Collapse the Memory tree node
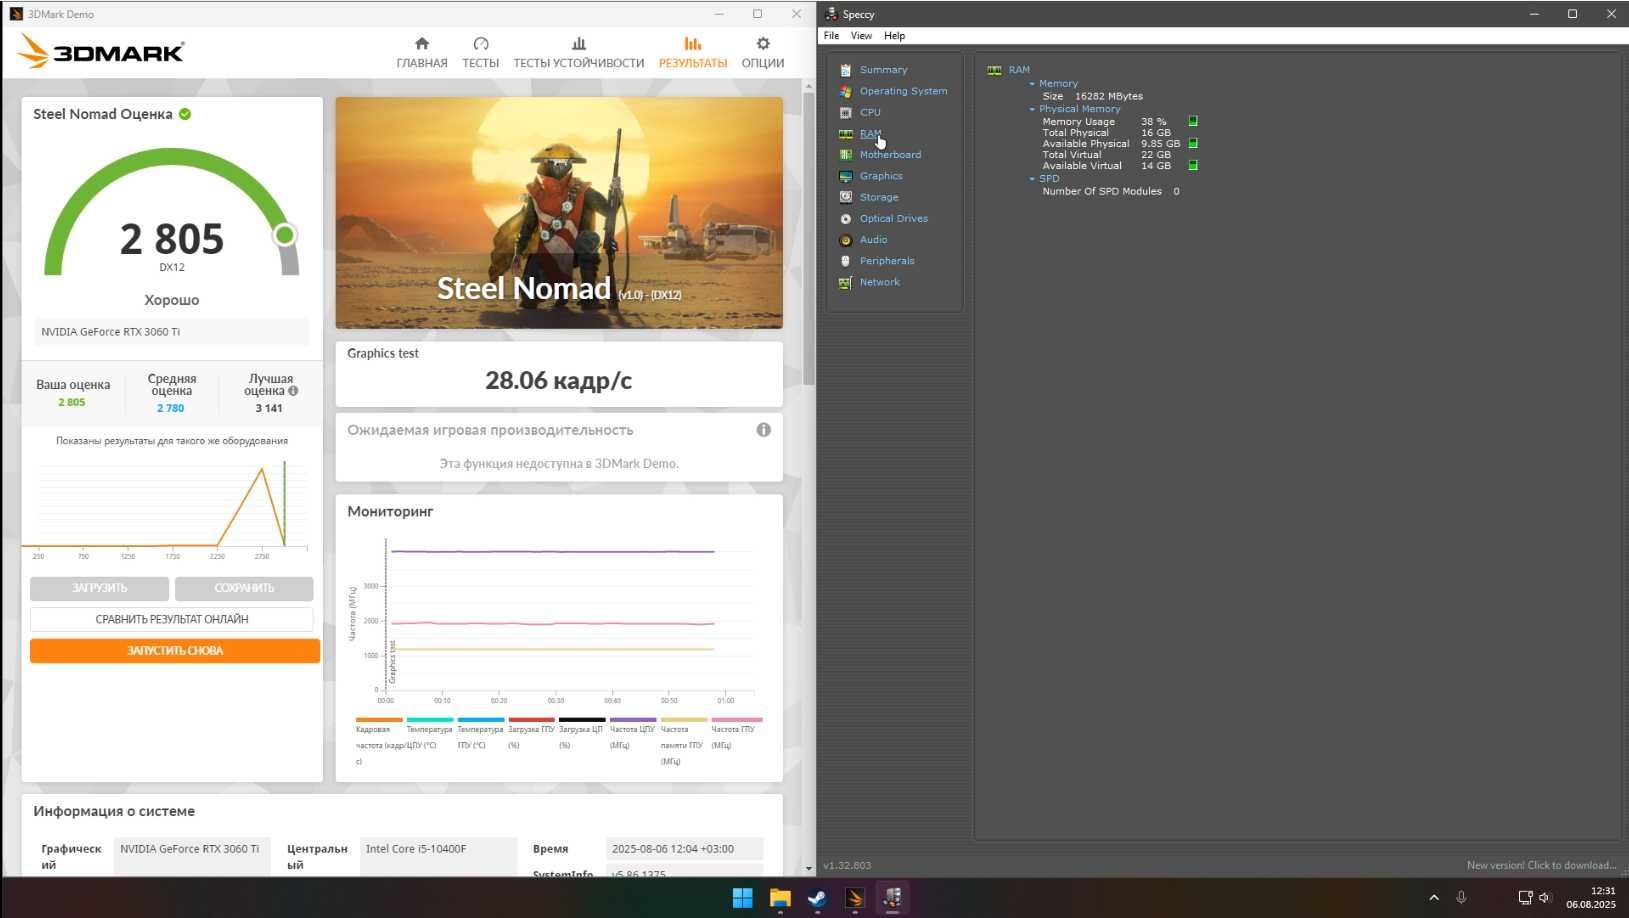The image size is (1629, 918). point(1032,84)
